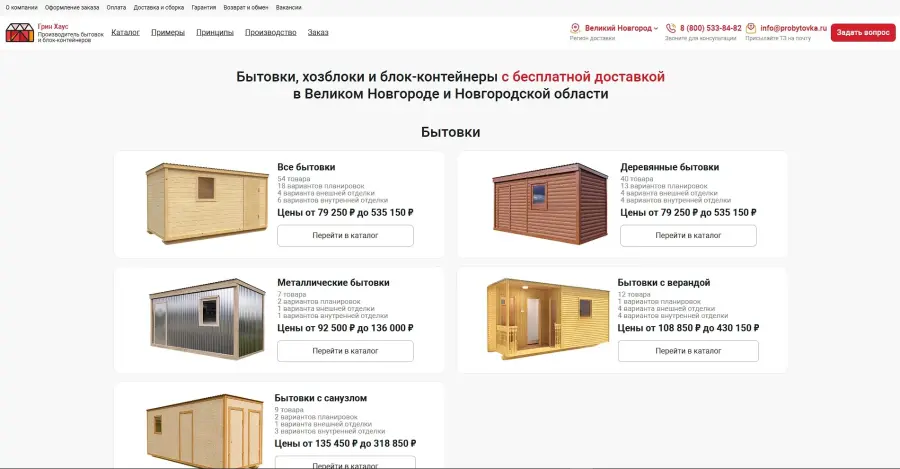Image resolution: width=900 pixels, height=469 pixels.
Task: Go to catalog for Металлические бытовки
Action: [345, 351]
